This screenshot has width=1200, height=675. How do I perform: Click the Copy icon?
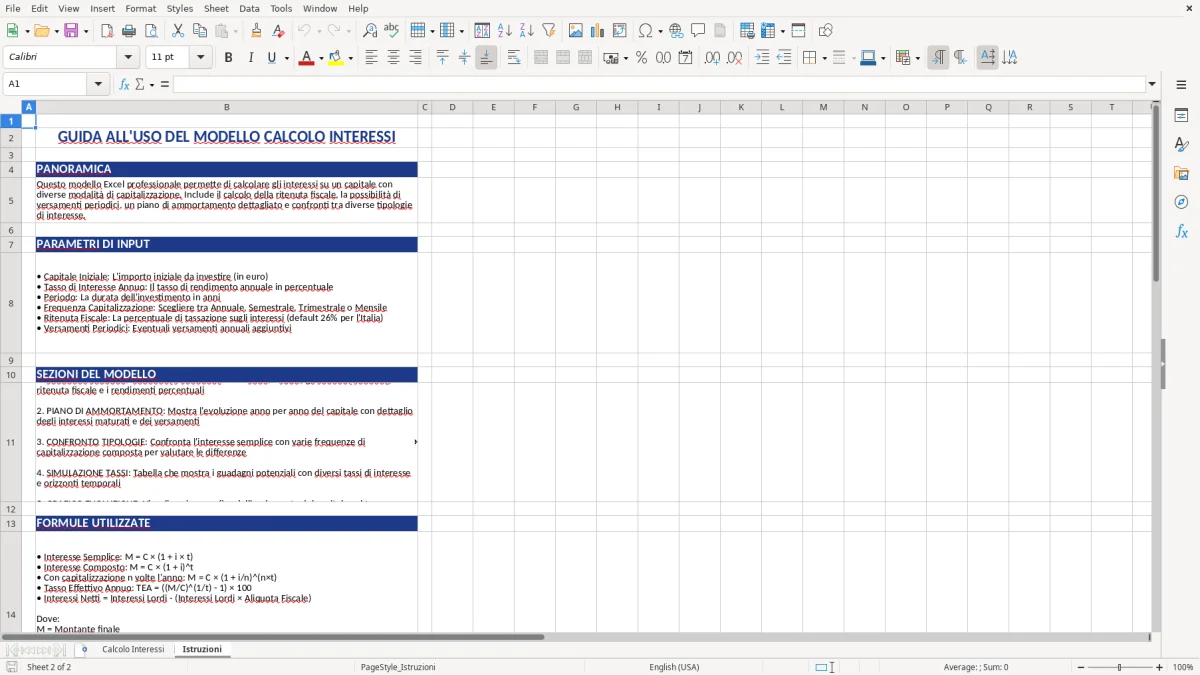(x=200, y=31)
